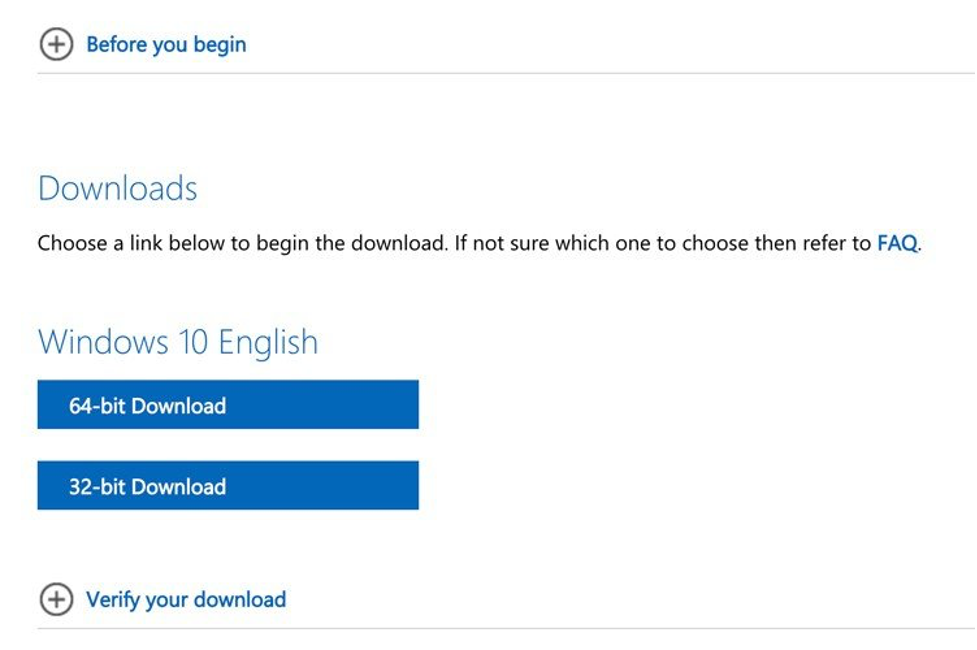977x650 pixels.
Task: Click the Verify your download link text
Action: click(186, 600)
